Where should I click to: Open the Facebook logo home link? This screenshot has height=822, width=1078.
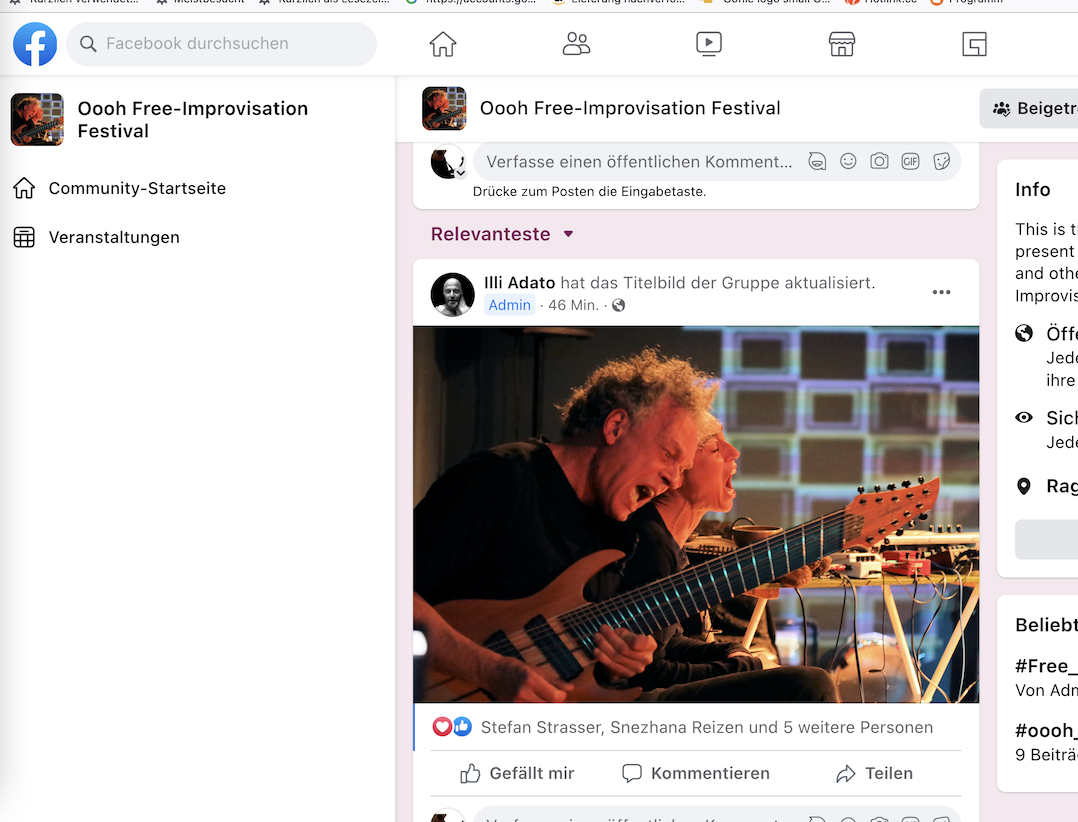click(35, 44)
